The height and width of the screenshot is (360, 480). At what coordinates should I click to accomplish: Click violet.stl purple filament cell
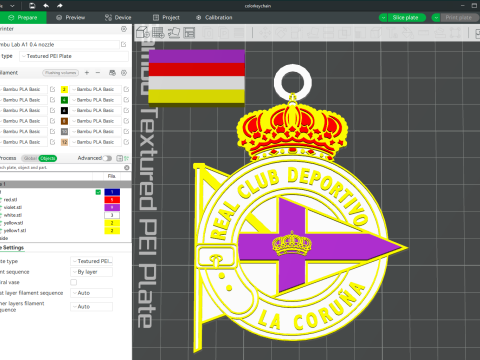point(112,207)
